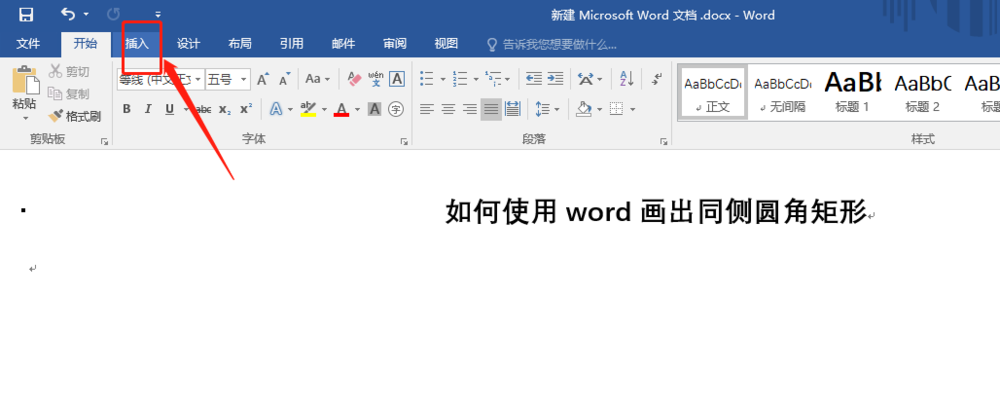Decrease paragraph indent
This screenshot has height=396, width=1000.
click(533, 79)
